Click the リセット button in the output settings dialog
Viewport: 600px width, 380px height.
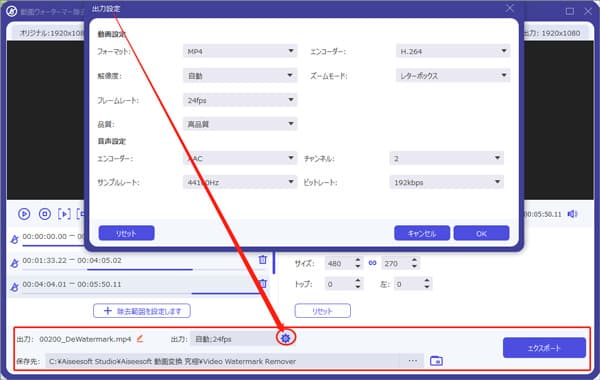(126, 233)
